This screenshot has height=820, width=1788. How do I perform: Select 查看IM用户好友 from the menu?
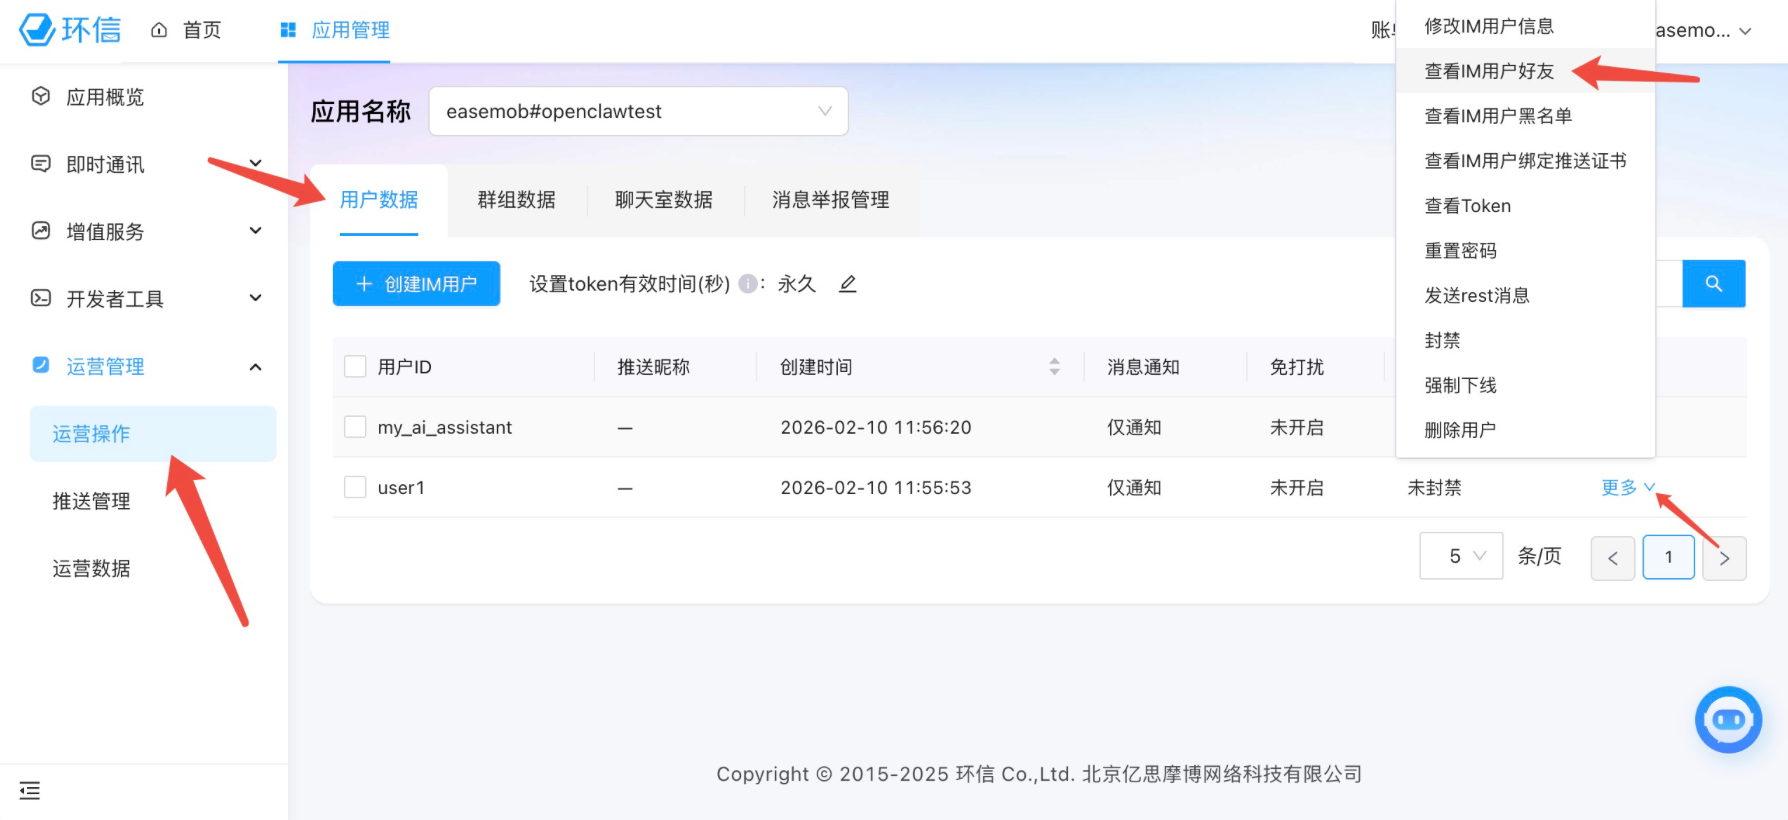pyautogui.click(x=1489, y=71)
